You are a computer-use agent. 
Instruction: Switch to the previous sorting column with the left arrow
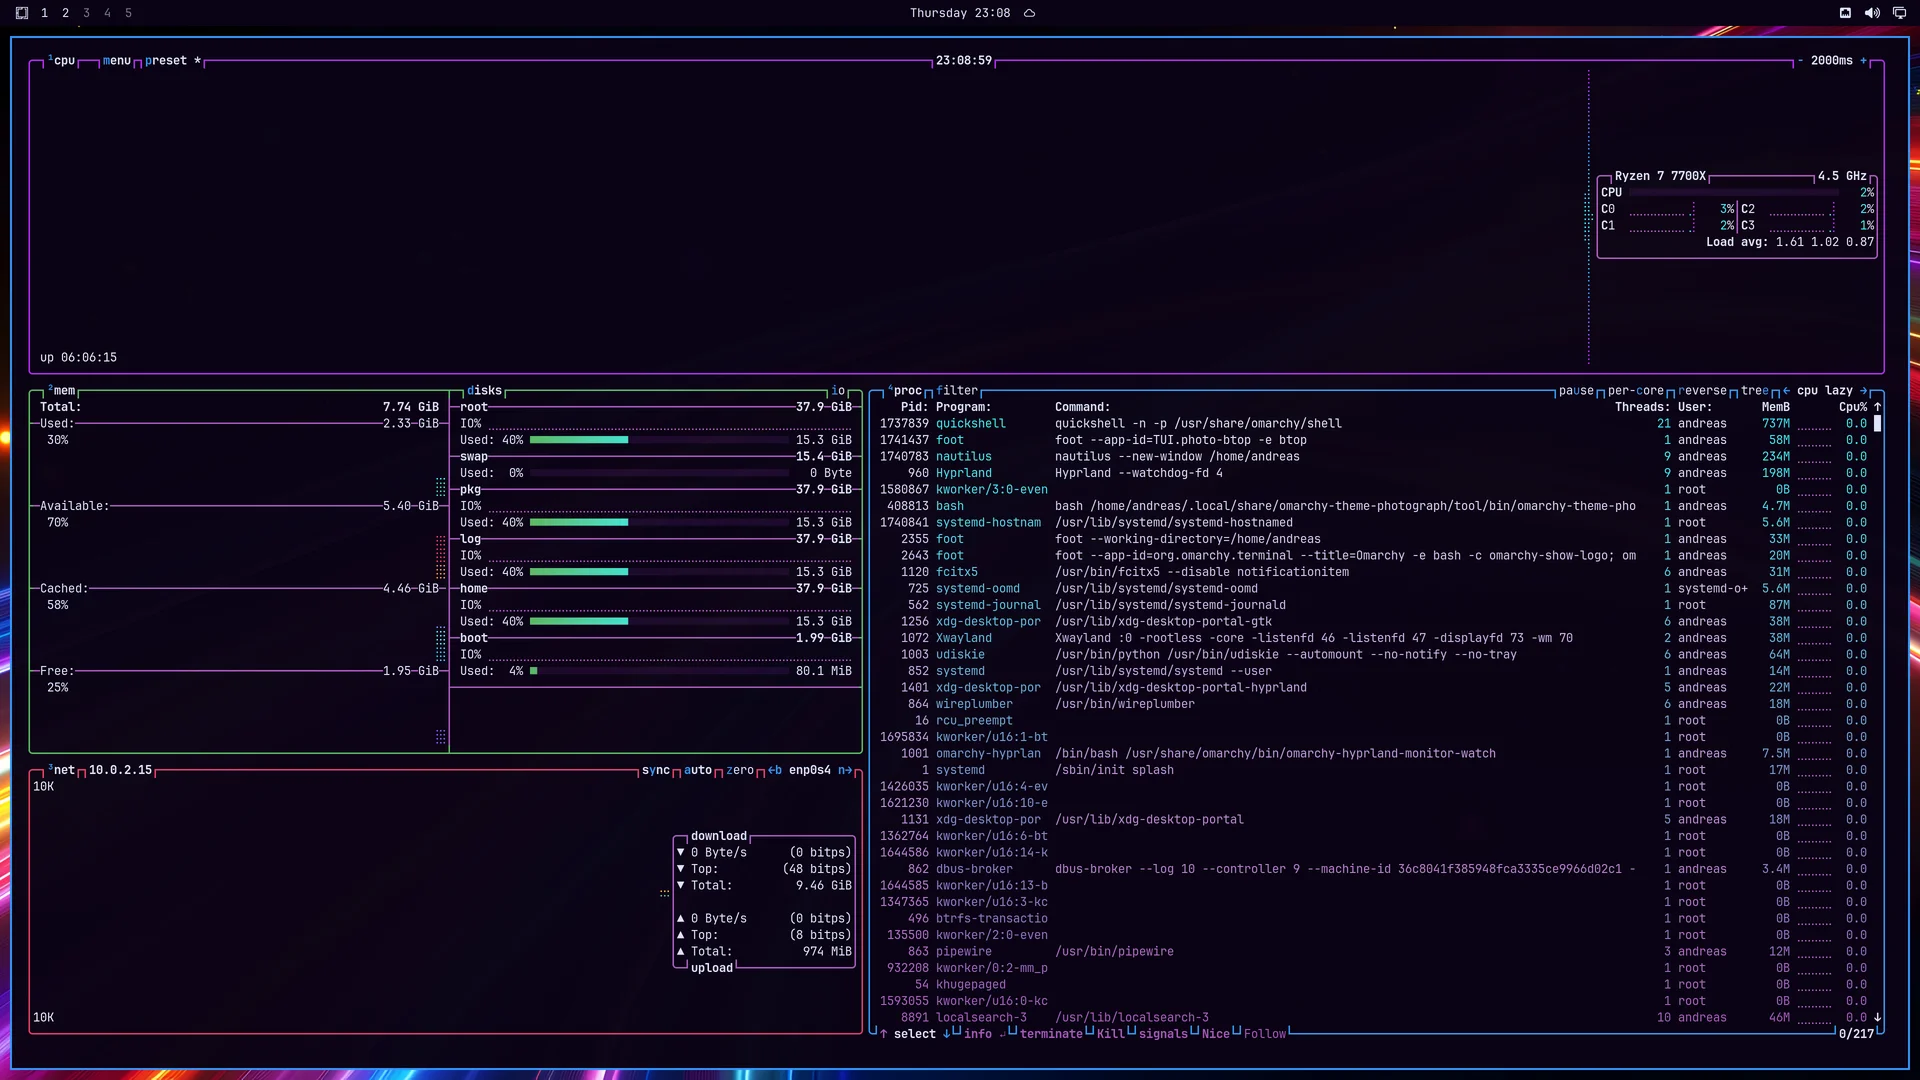(1786, 391)
